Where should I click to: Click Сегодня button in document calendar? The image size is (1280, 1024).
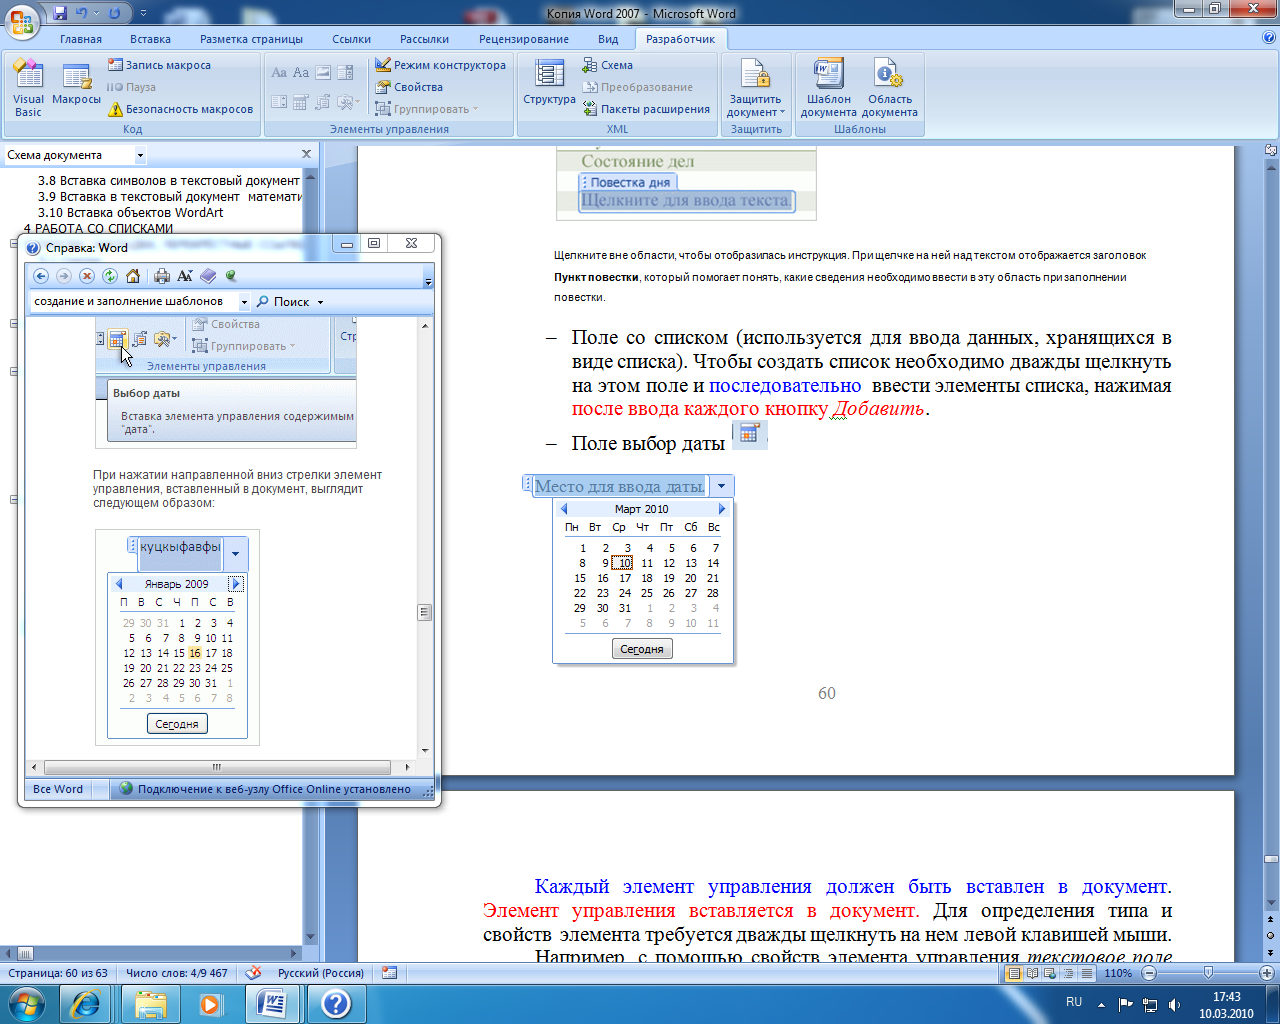click(642, 649)
